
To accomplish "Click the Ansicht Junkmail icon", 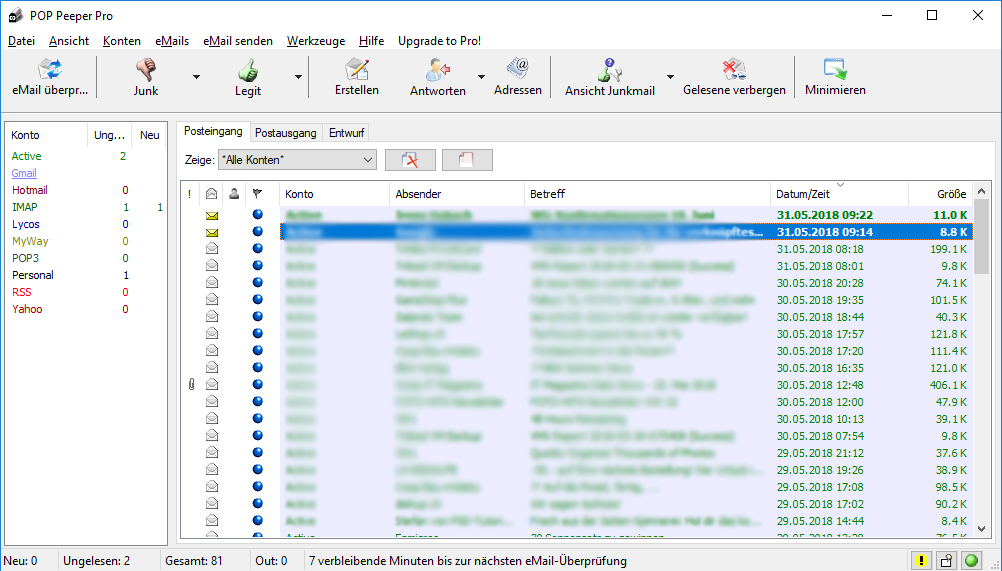I will tap(610, 69).
